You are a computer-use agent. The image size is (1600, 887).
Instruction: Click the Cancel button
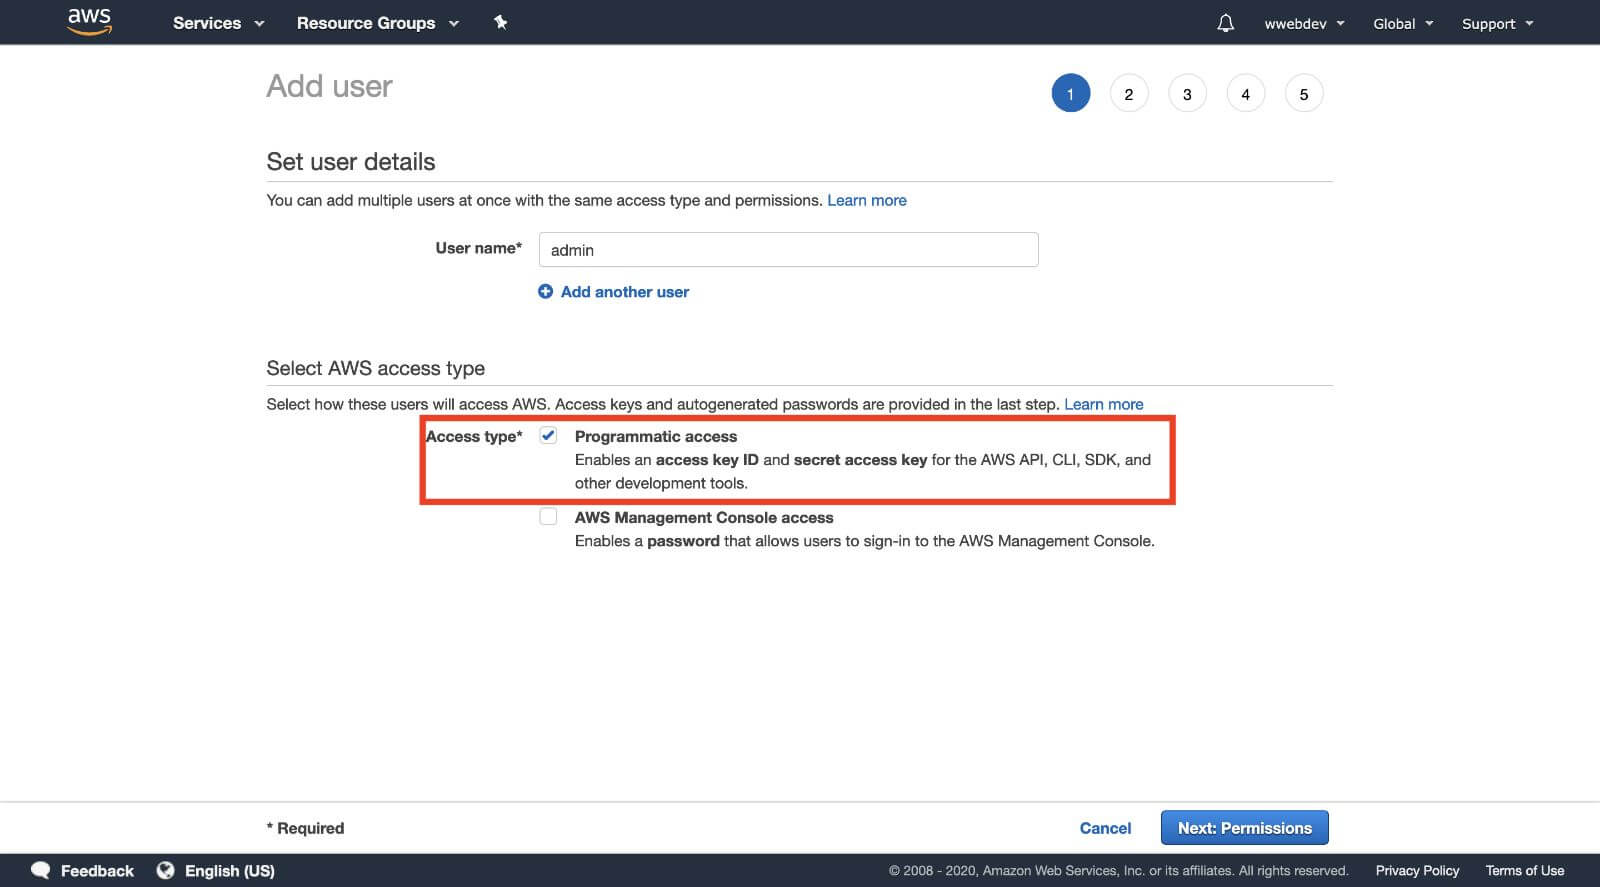[1105, 828]
